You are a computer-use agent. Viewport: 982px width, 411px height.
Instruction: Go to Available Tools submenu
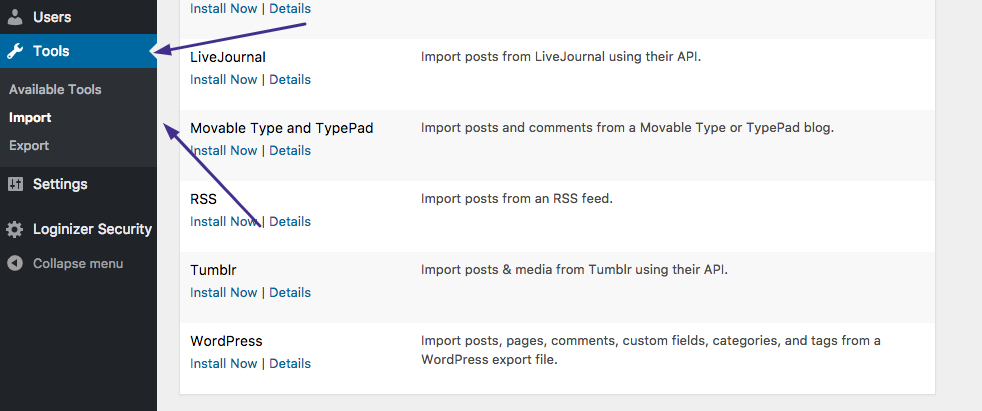[x=55, y=90]
